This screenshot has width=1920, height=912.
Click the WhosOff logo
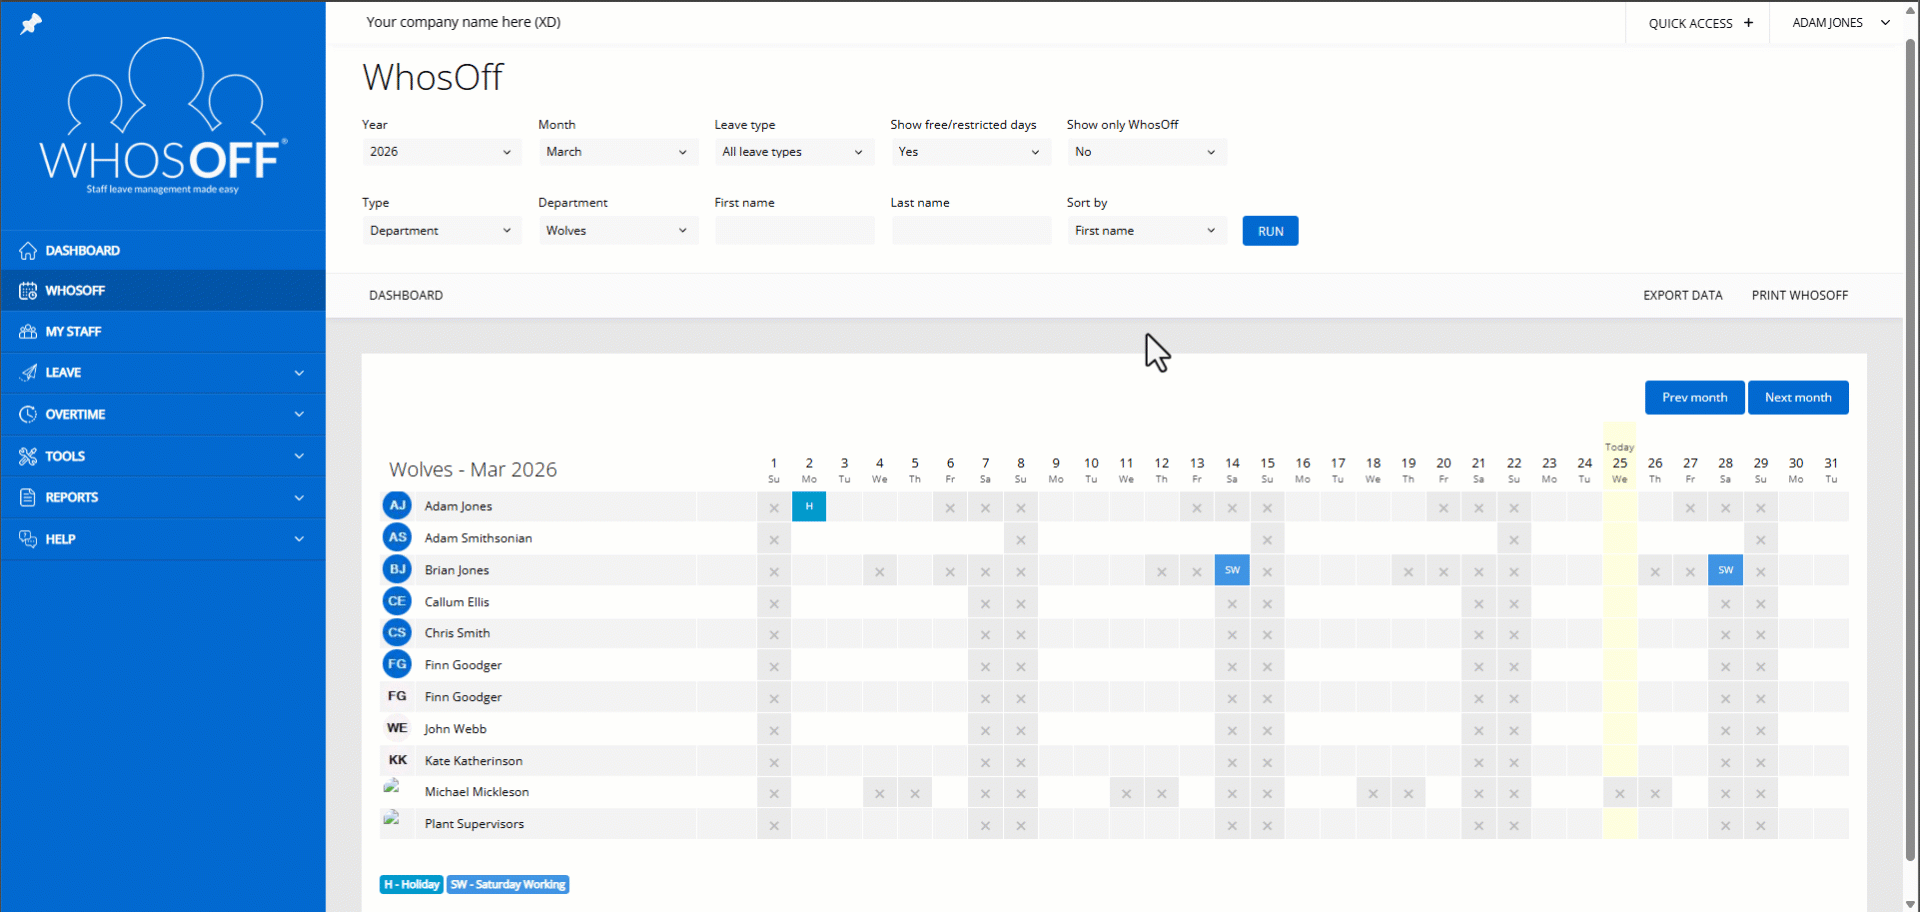tap(163, 117)
